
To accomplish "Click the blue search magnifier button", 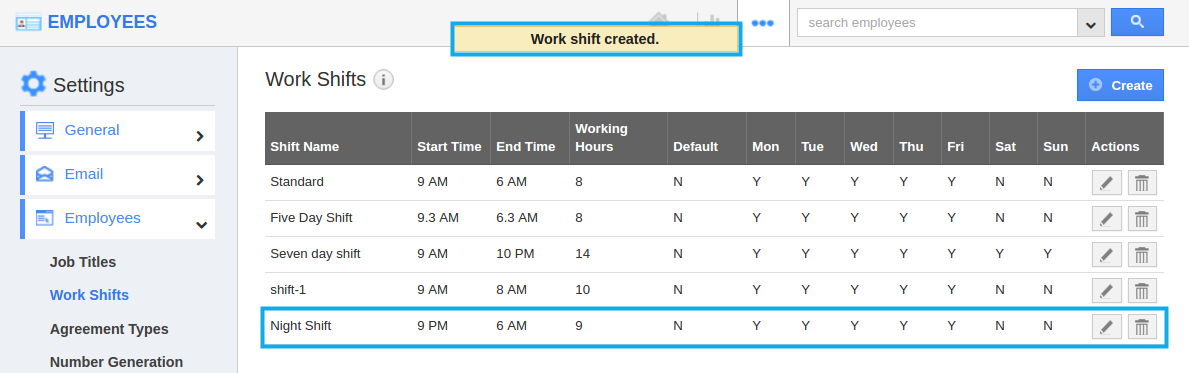I will pos(1137,22).
